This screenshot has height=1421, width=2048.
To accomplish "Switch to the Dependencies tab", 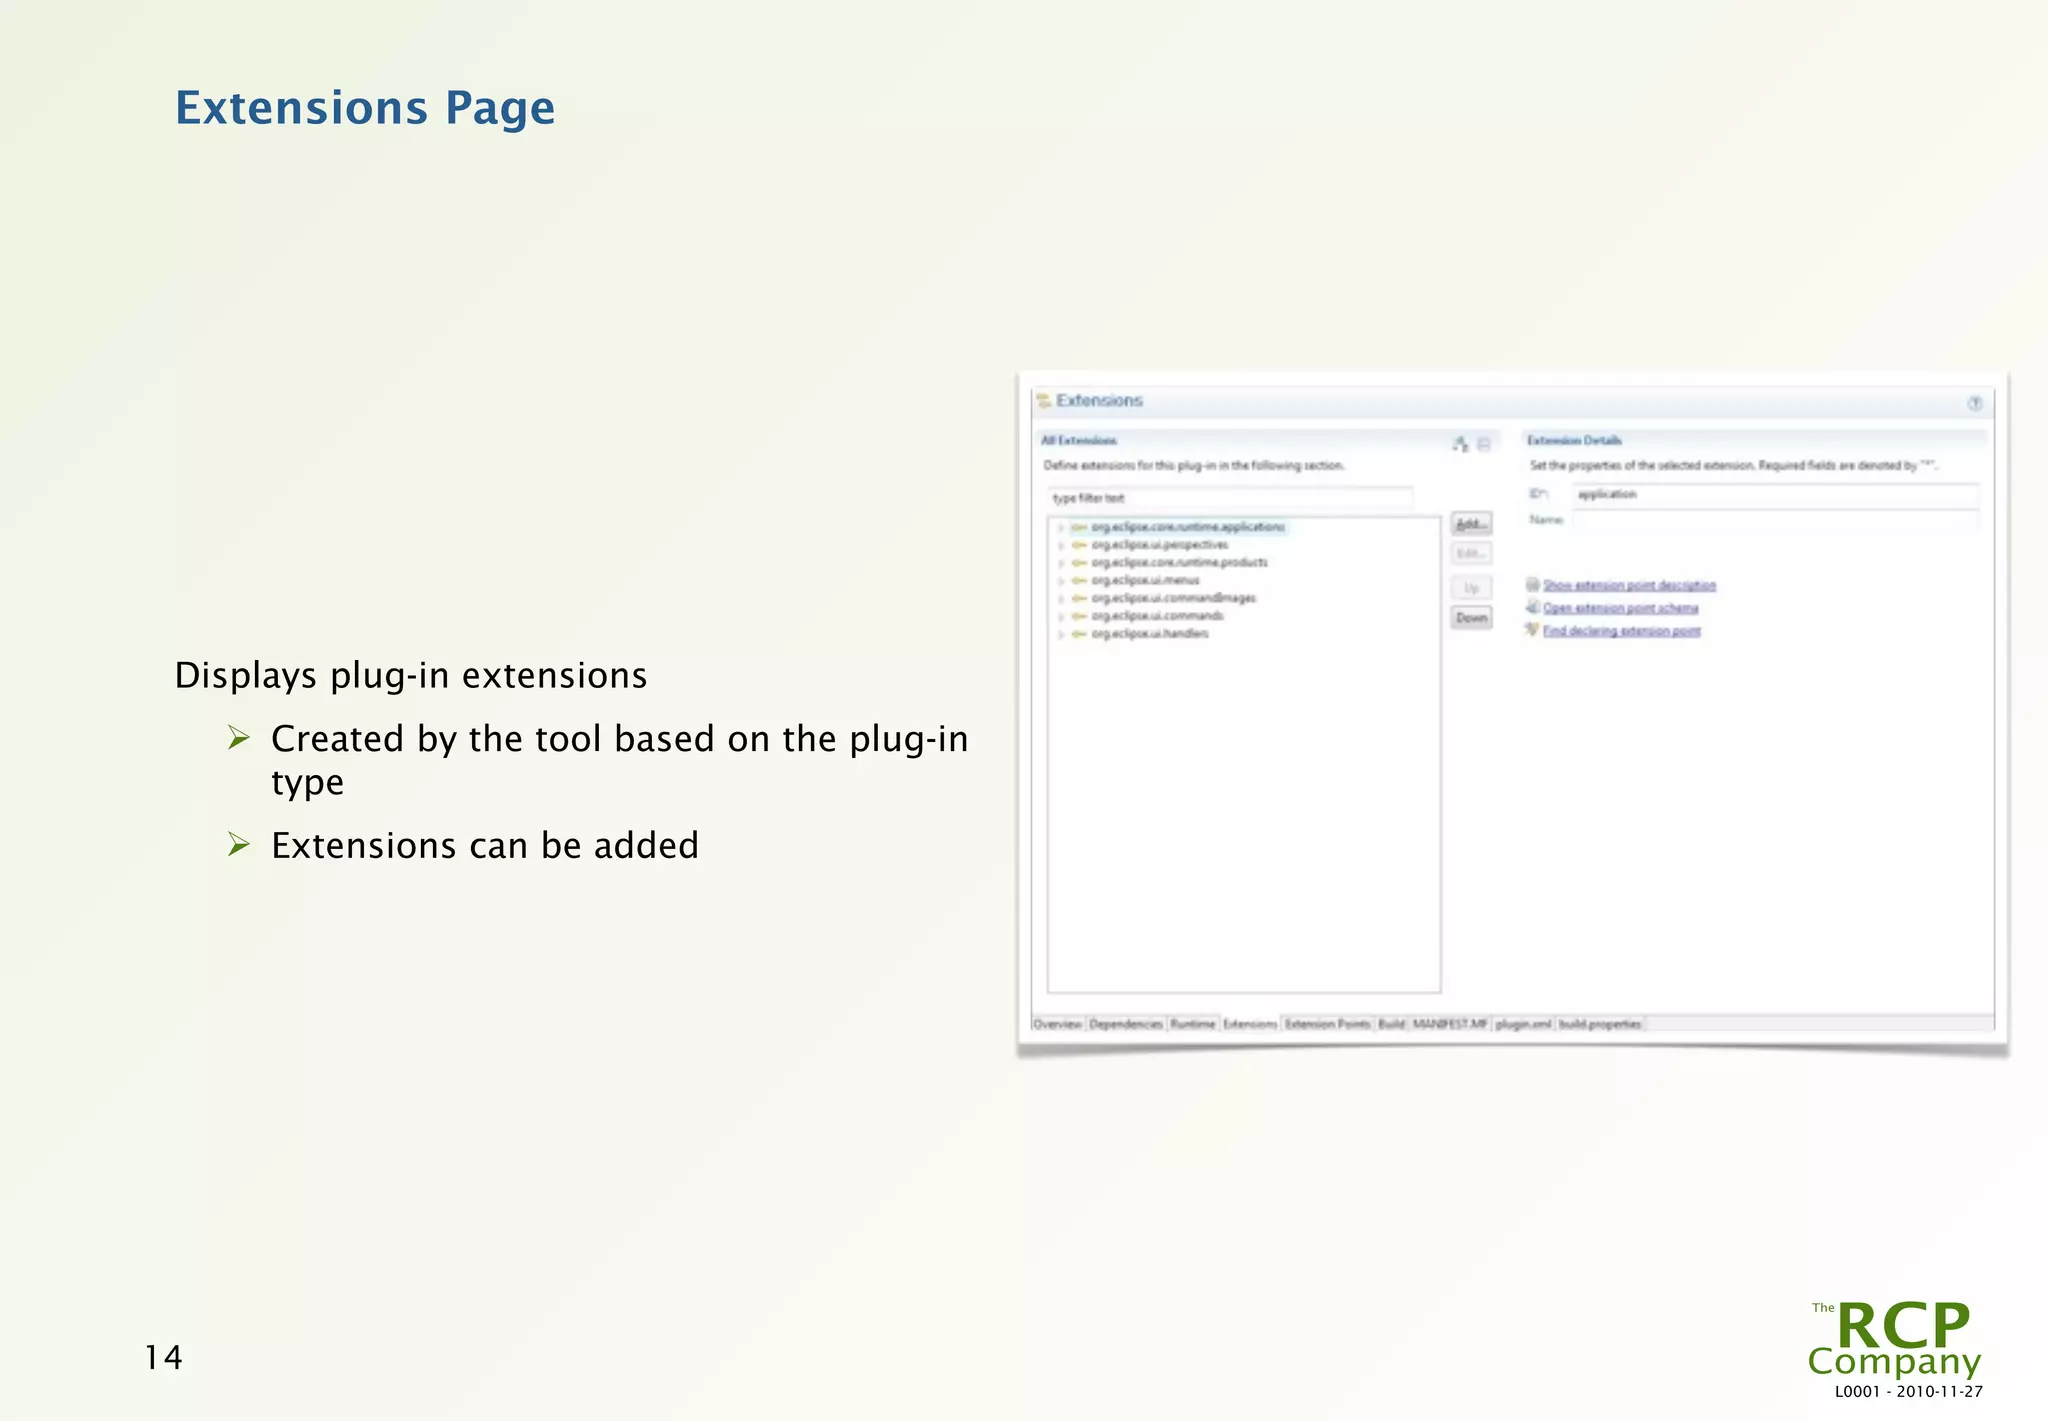I will (x=1126, y=1024).
